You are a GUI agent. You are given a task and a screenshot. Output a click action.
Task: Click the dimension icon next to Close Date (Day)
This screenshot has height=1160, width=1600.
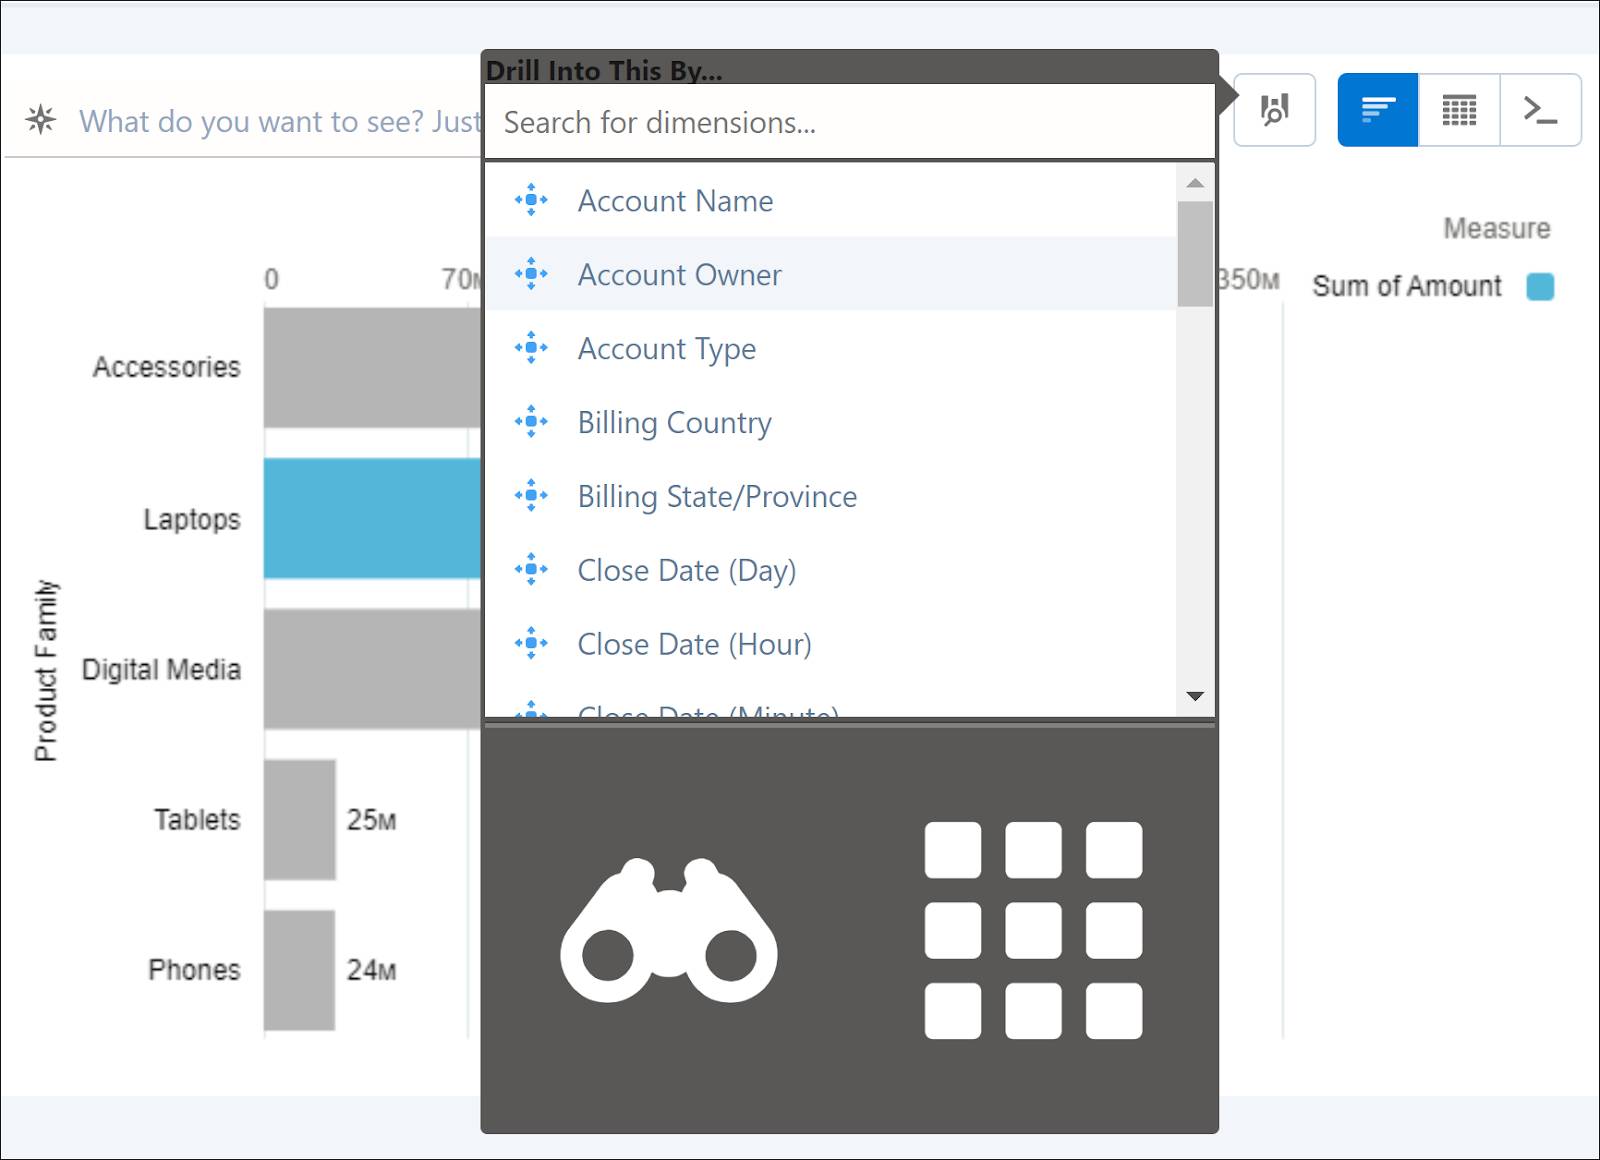point(531,570)
